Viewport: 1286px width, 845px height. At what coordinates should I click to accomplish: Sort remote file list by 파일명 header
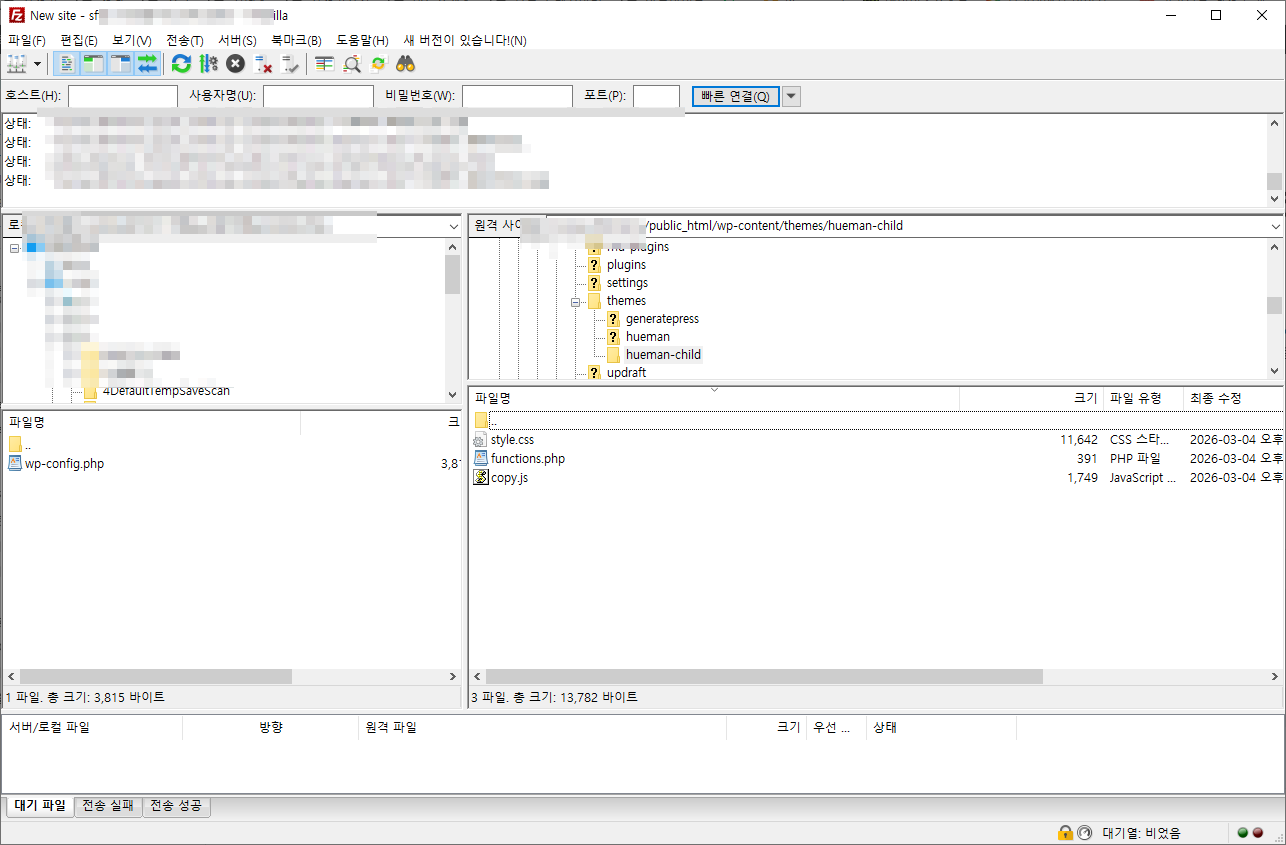click(714, 398)
